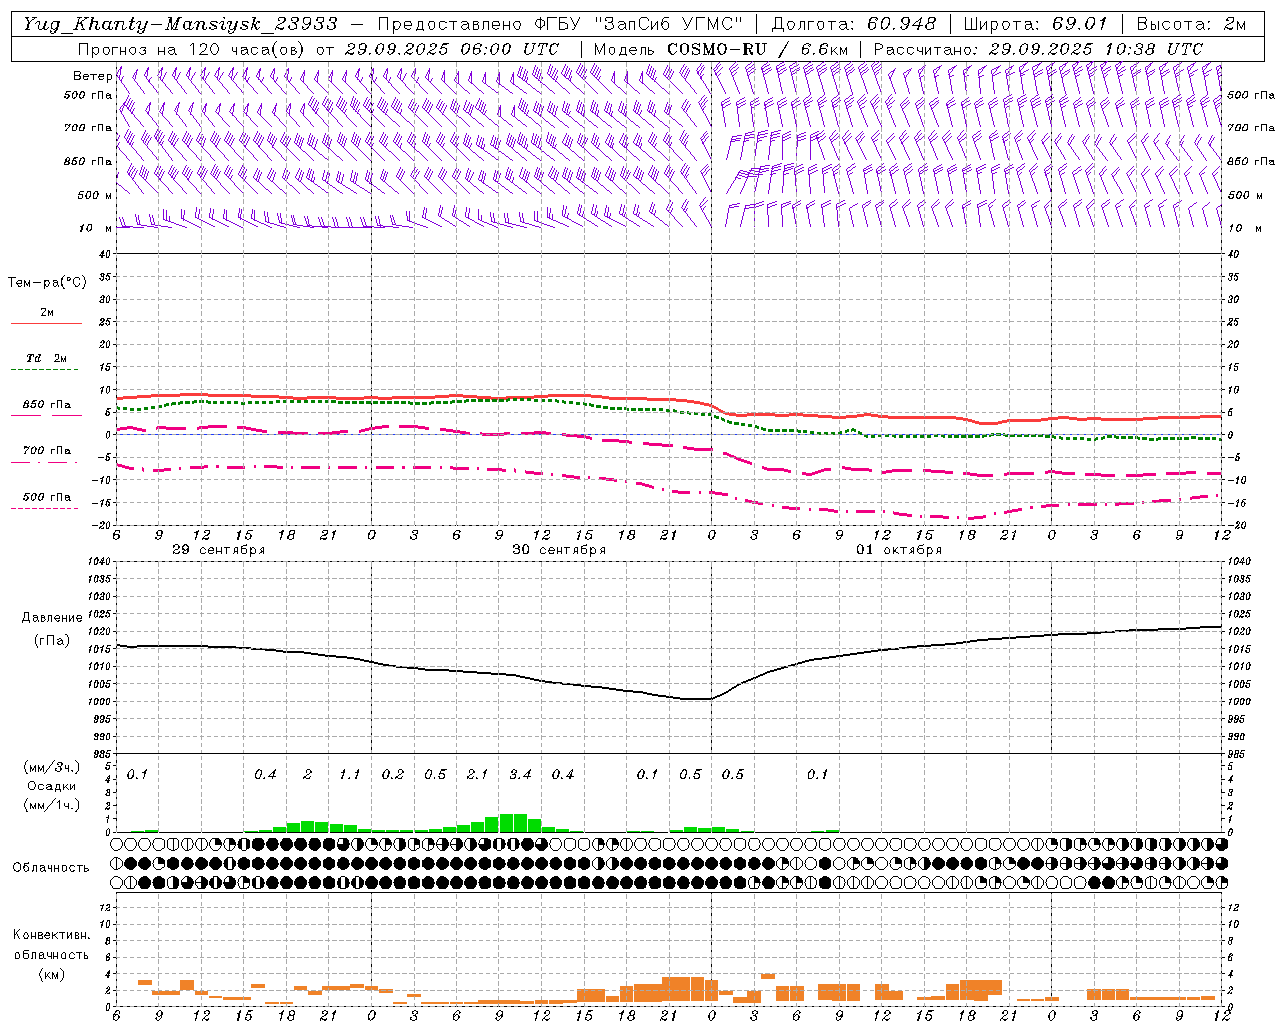Viewport: 1280px width, 1024px height.
Task: Click the 1.1 precipitation amount value
Action: (349, 775)
